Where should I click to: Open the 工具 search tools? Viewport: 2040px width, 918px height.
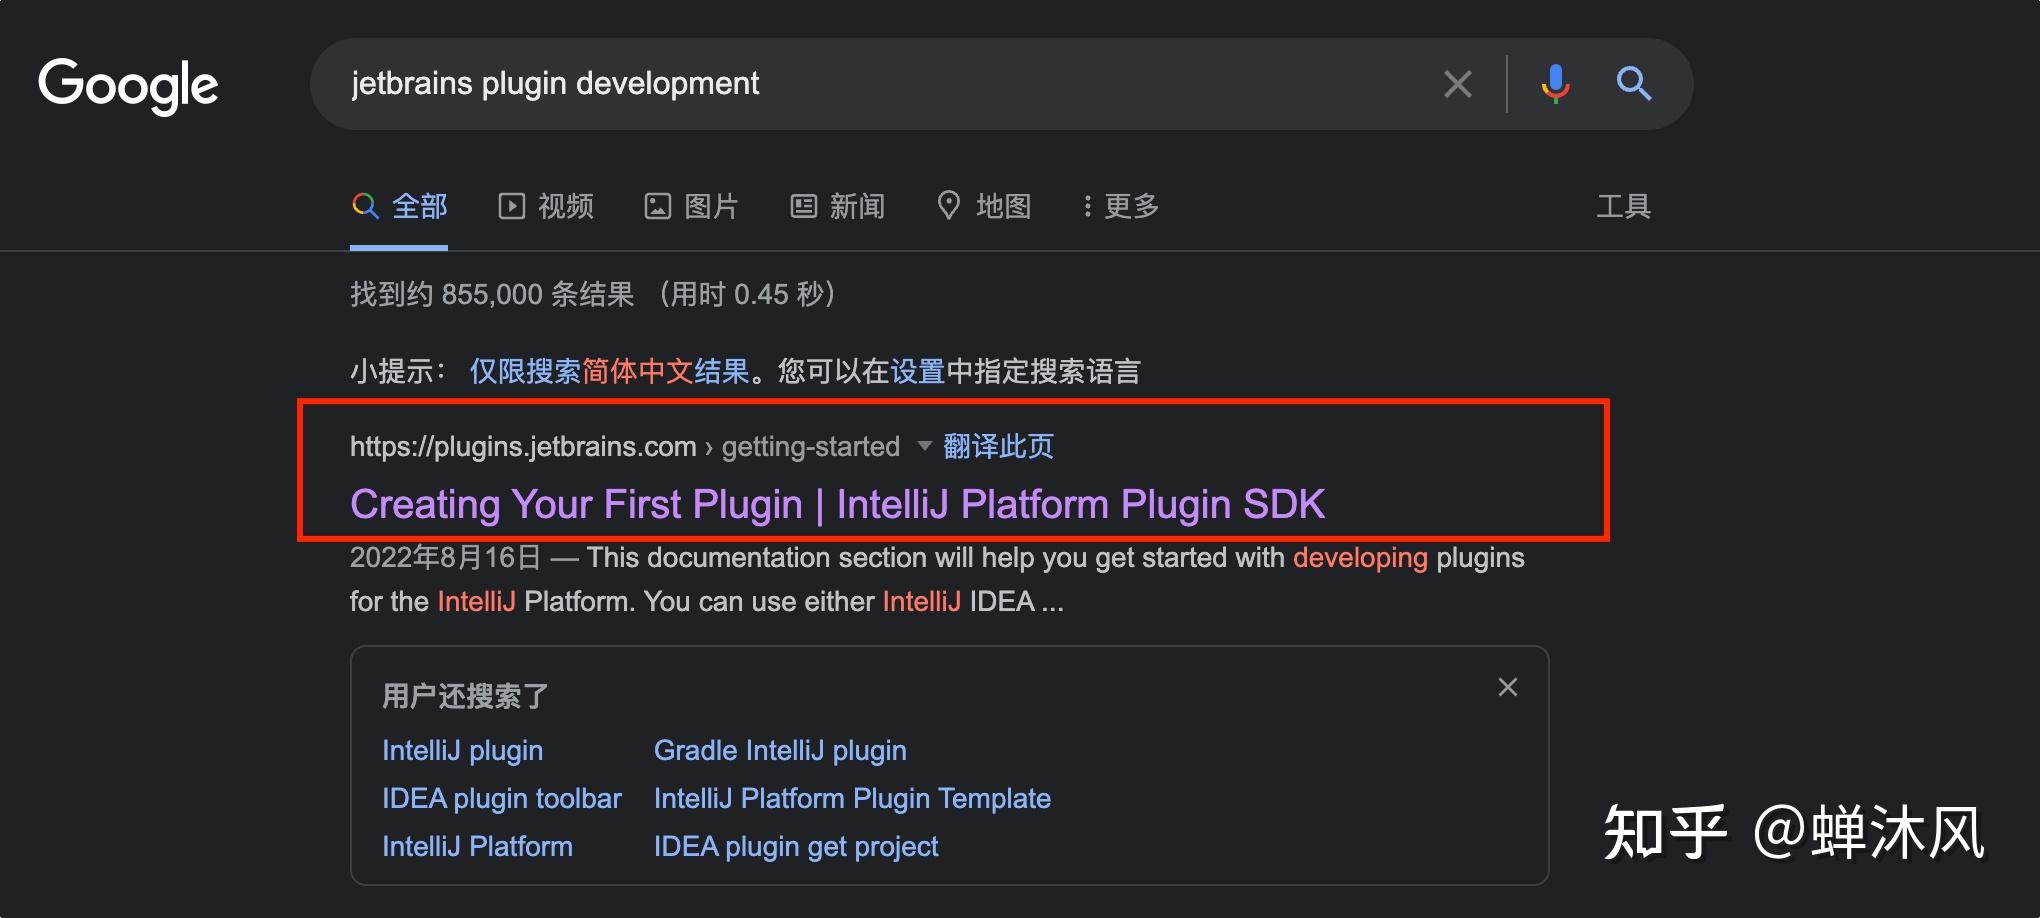tap(1622, 206)
